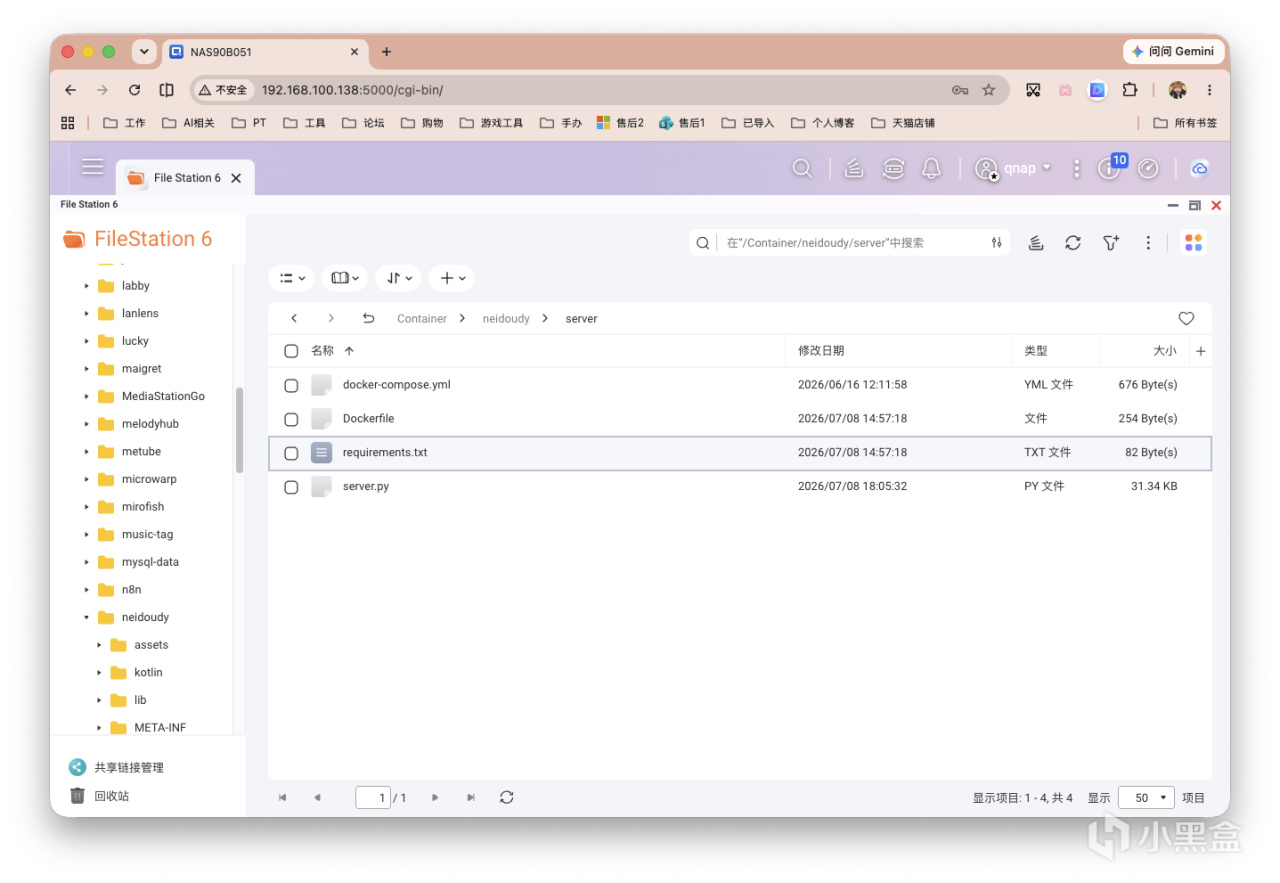
Task: Switch to the File Station 6 tab
Action: (185, 178)
